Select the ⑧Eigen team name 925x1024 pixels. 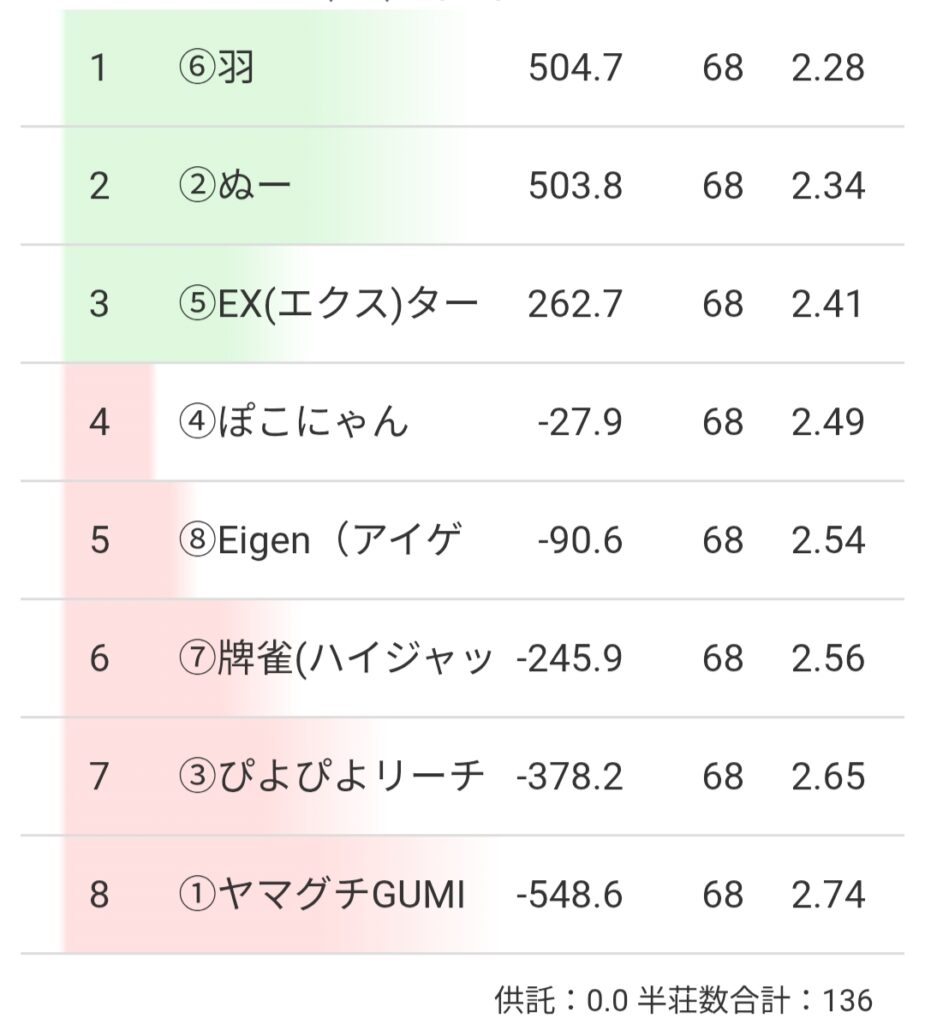(x=320, y=540)
